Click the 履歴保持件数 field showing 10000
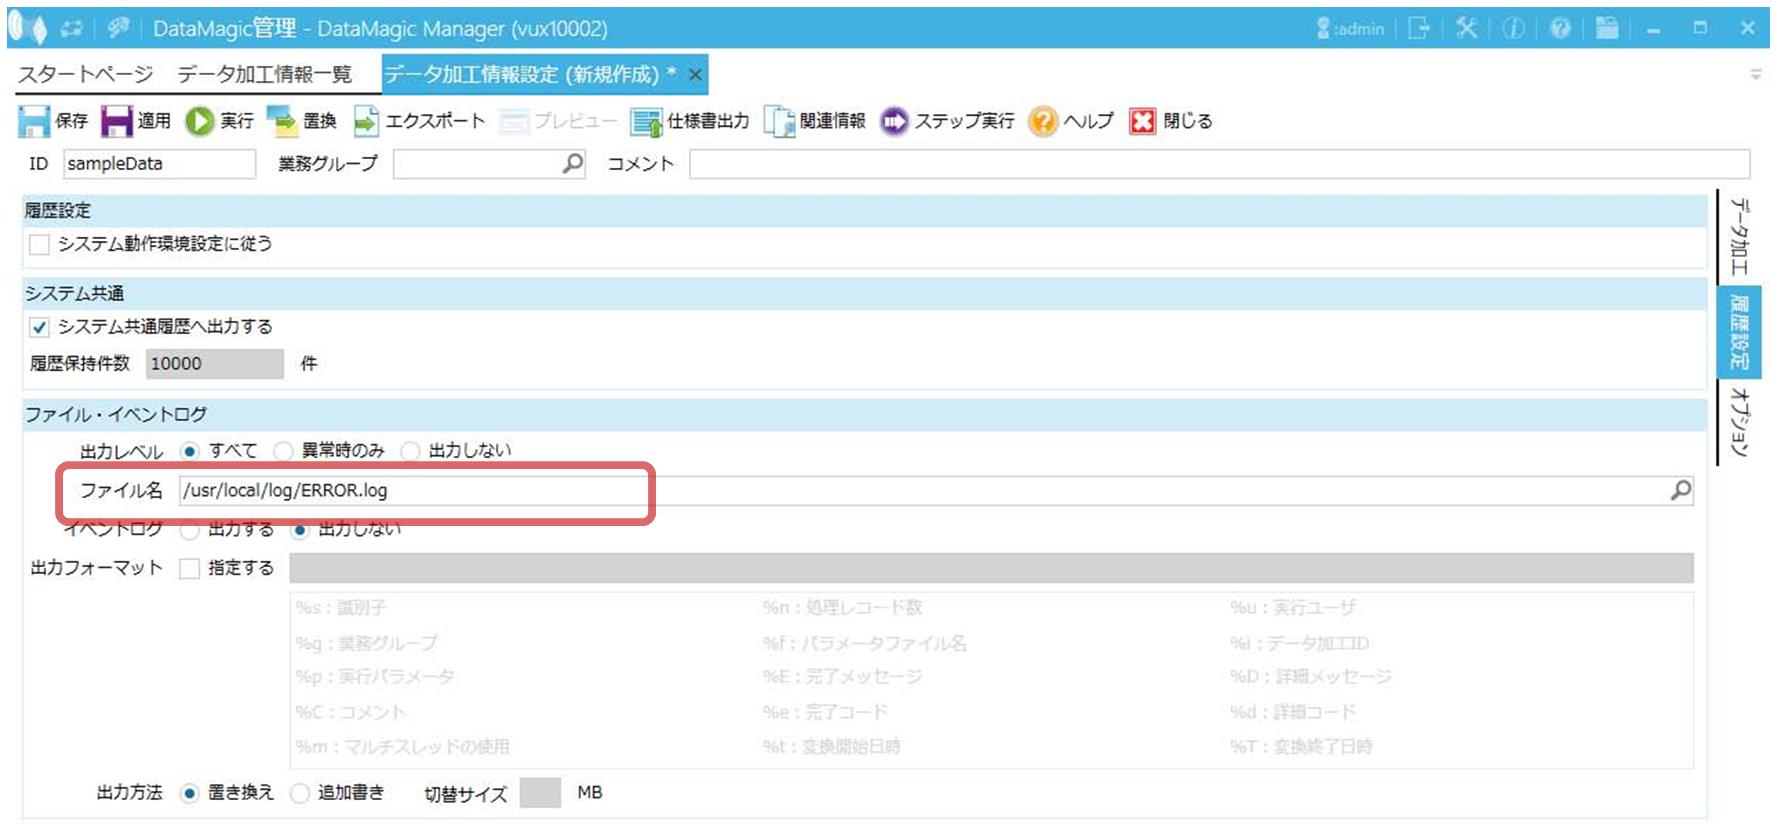The height and width of the screenshot is (832, 1777). pos(215,364)
